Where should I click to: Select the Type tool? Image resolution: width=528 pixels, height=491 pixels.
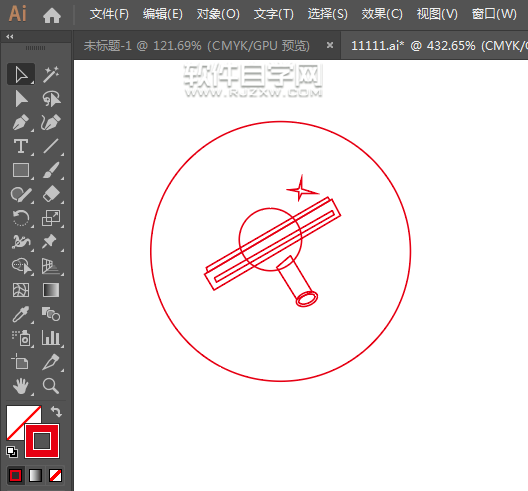point(21,146)
